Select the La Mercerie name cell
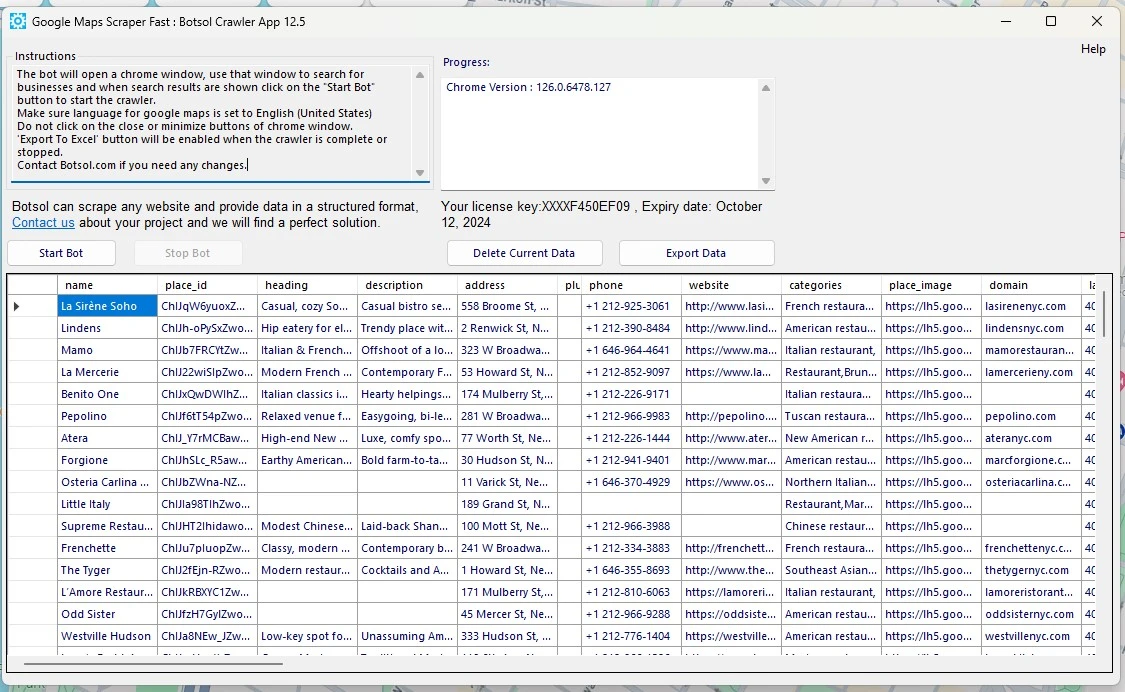 (107, 372)
